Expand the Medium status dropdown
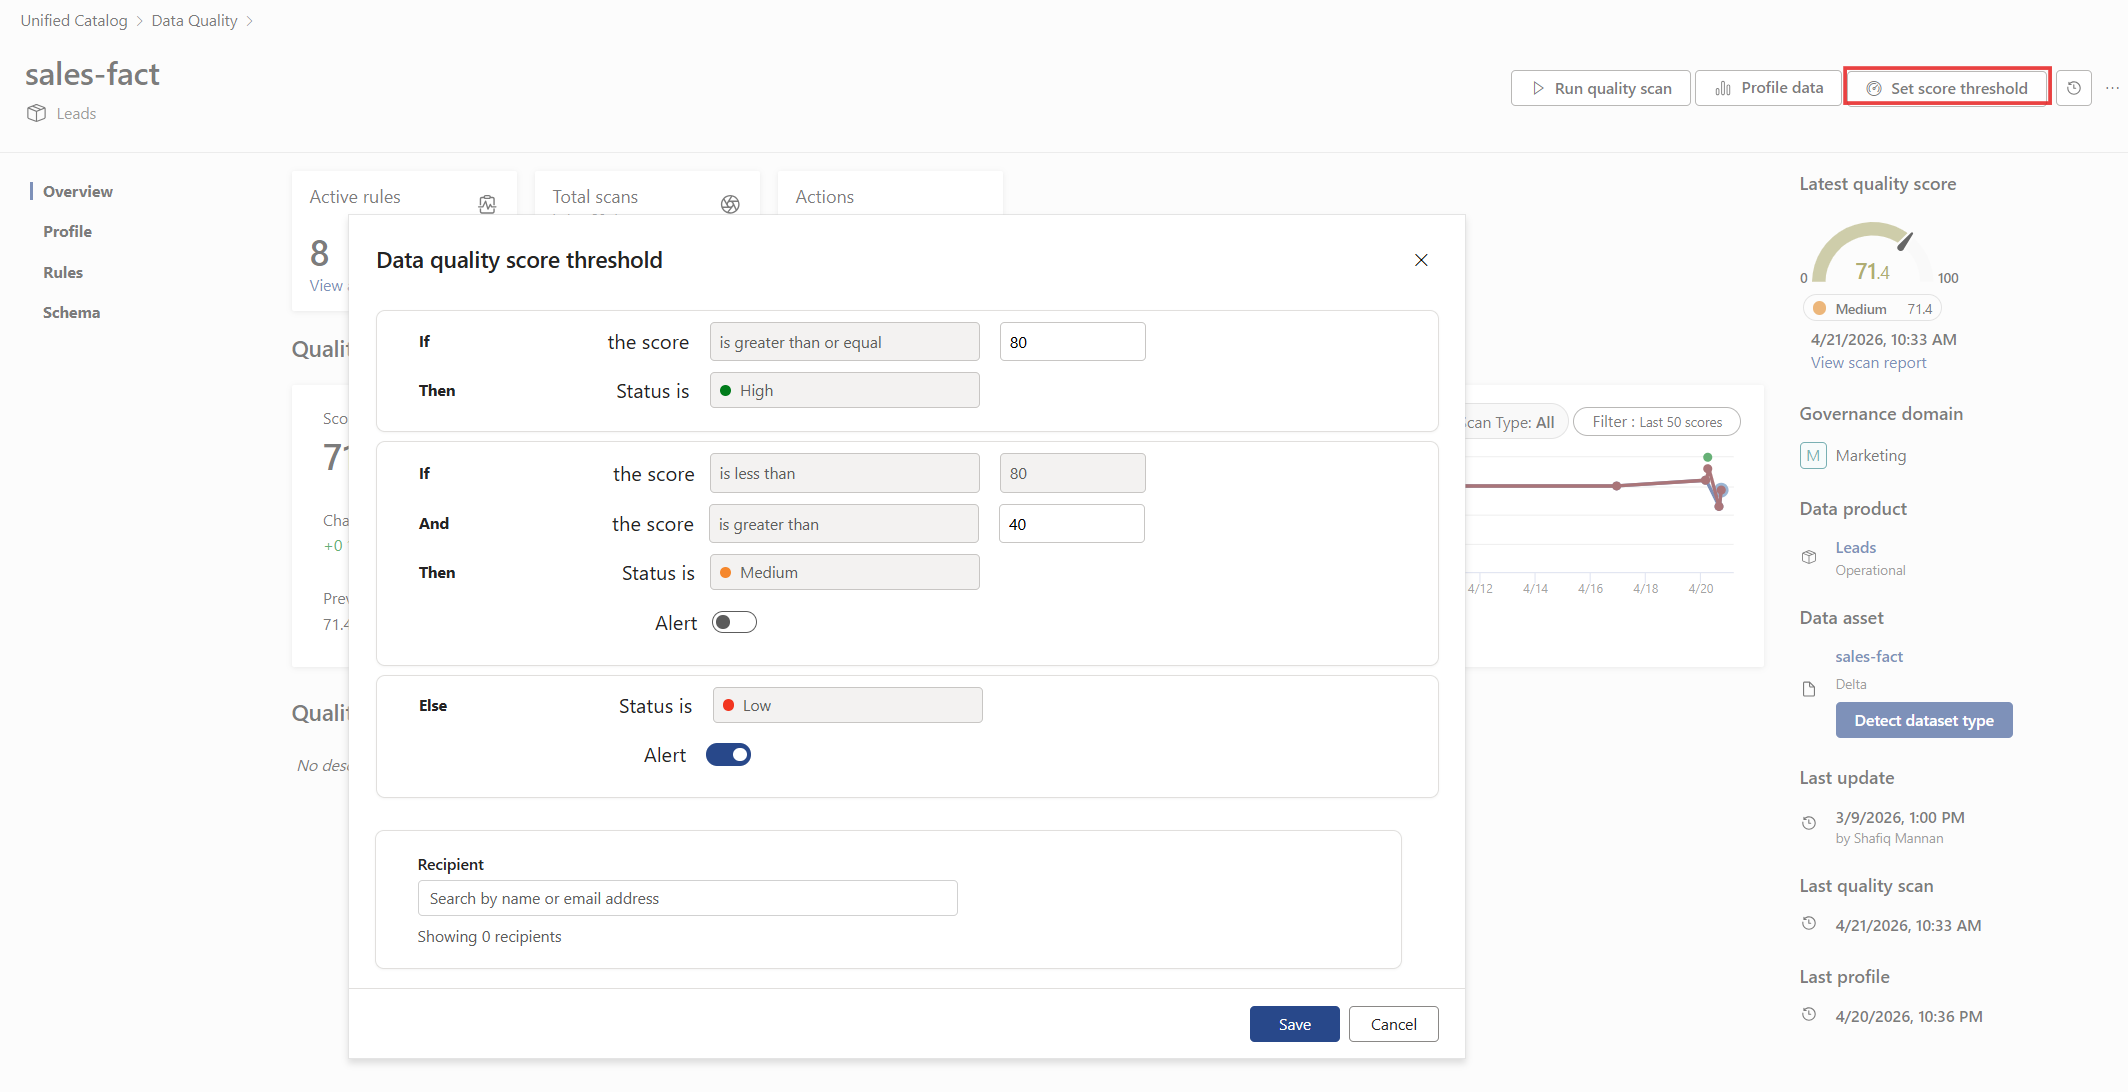 [844, 573]
